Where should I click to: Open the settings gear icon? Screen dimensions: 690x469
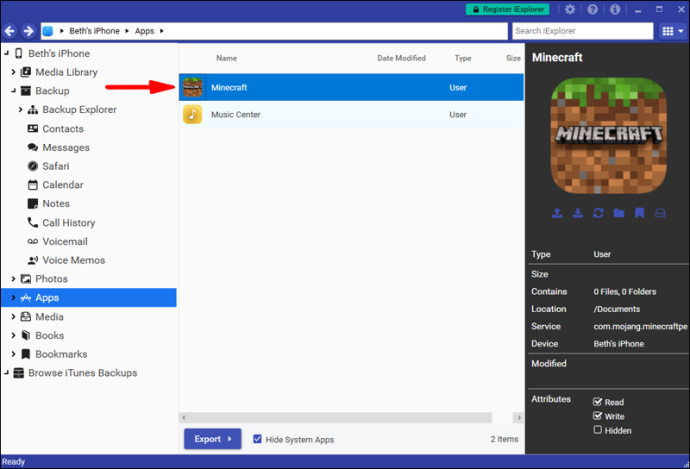click(x=570, y=9)
